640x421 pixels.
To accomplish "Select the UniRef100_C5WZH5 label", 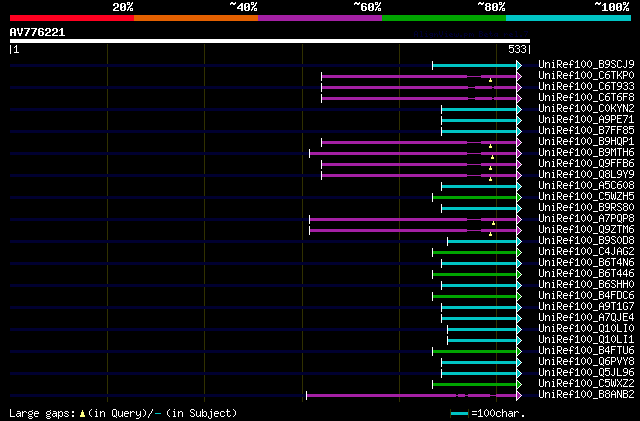I will click(x=586, y=196).
